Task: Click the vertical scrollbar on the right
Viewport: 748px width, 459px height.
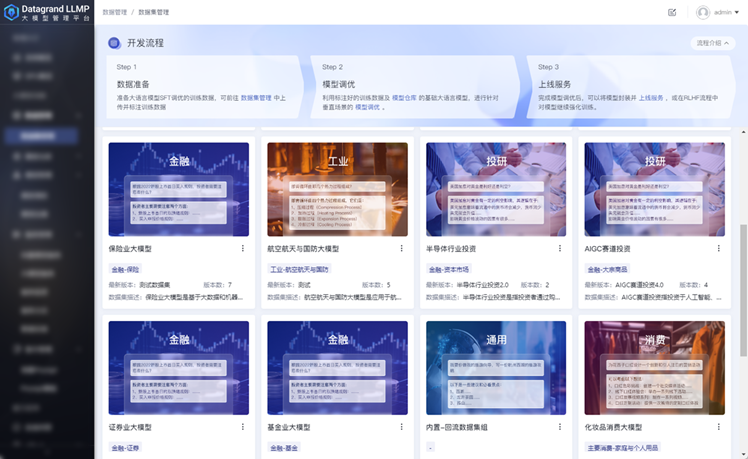Action: [x=741, y=260]
